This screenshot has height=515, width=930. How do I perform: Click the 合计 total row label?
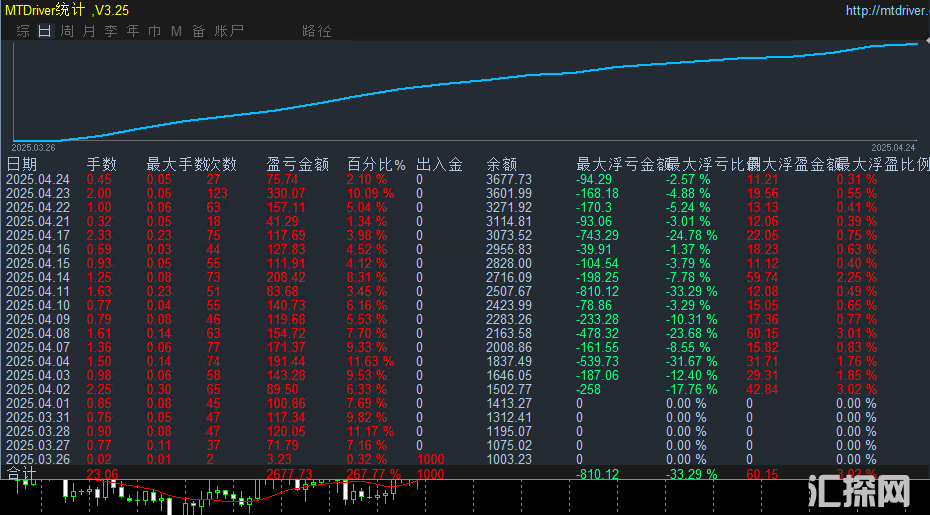click(21, 473)
